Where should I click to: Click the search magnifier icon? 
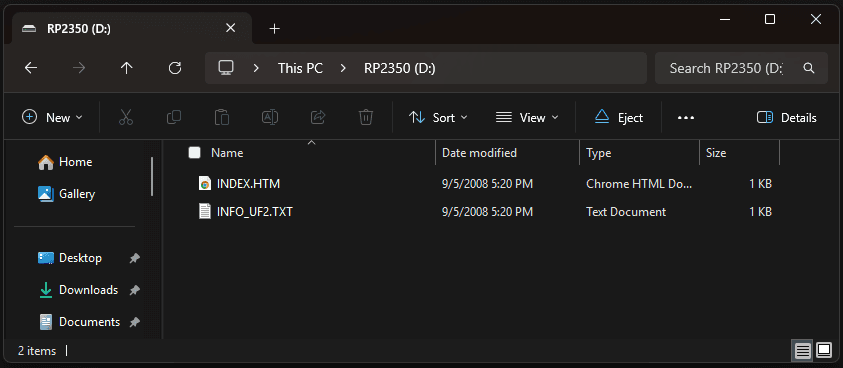point(809,68)
